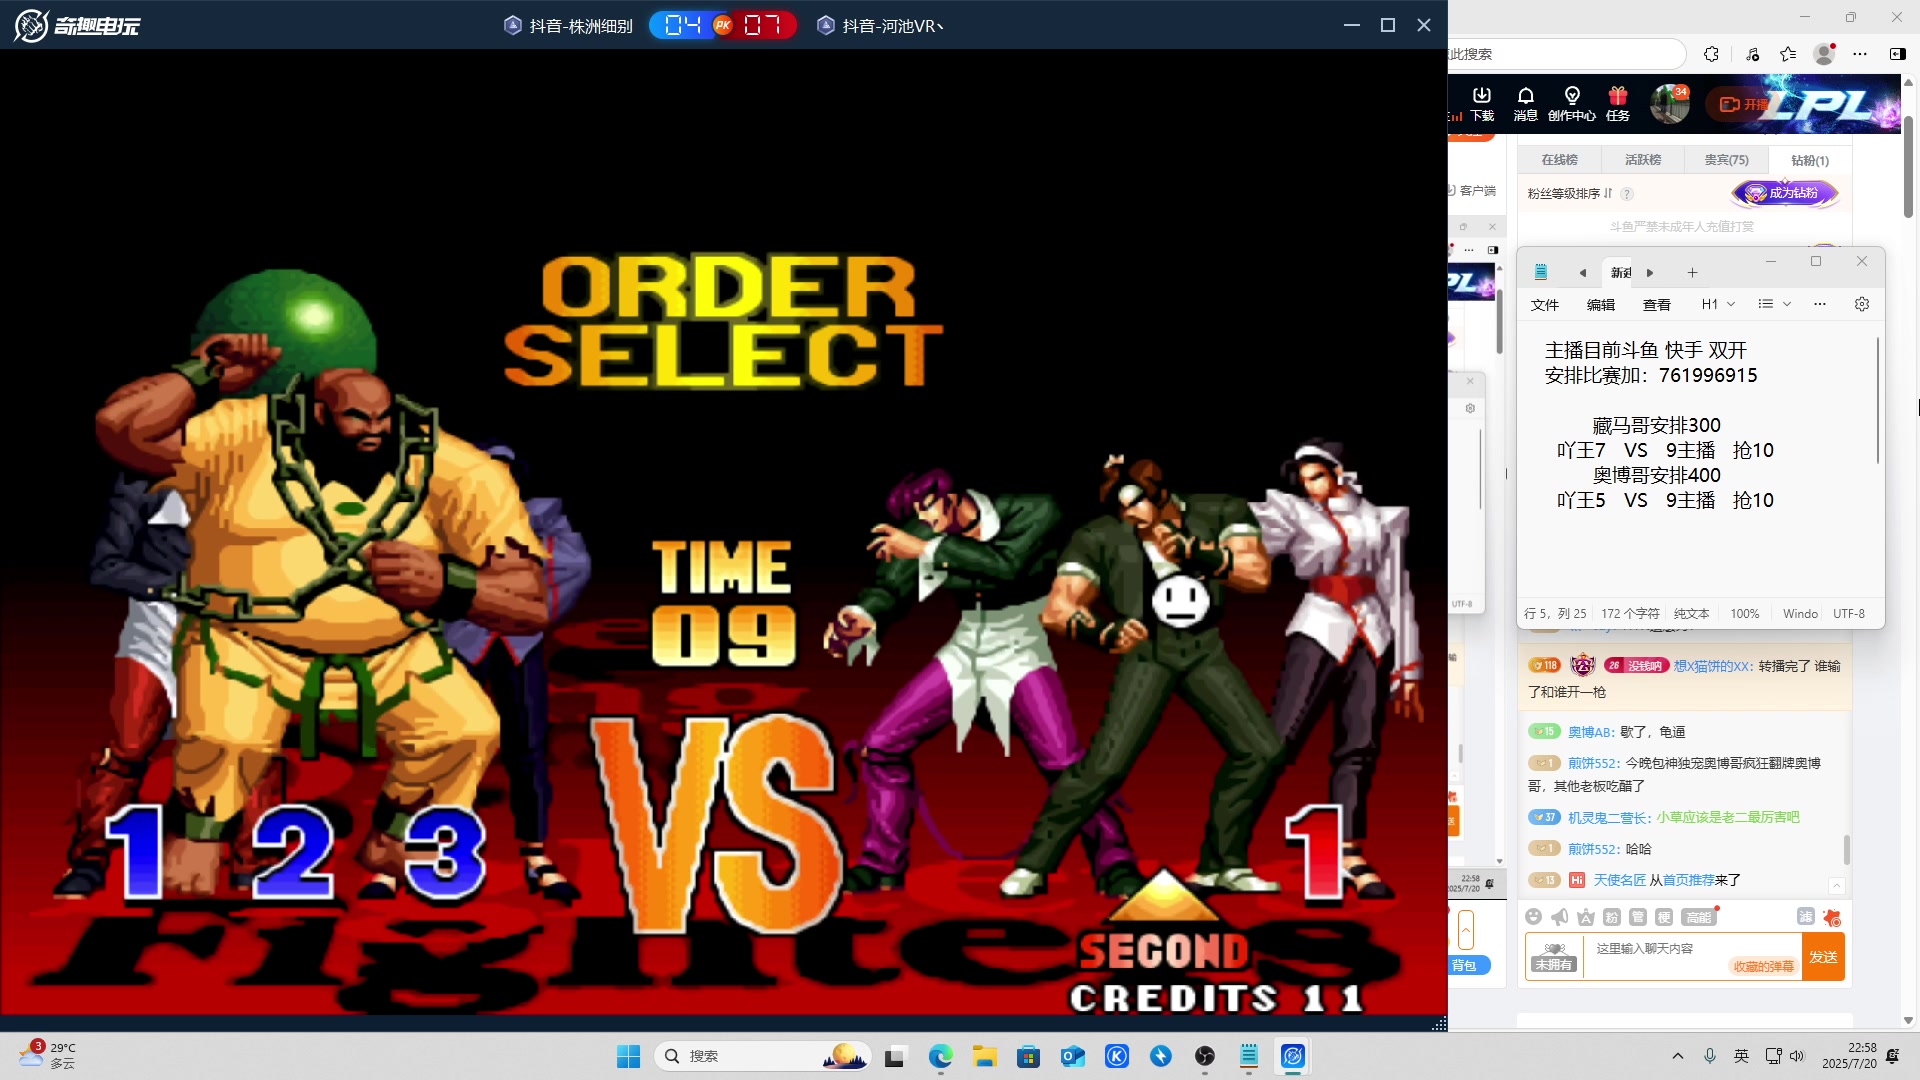Click the 成为钻粉 button
Viewport: 1920px width, 1080px height.
(x=1785, y=193)
